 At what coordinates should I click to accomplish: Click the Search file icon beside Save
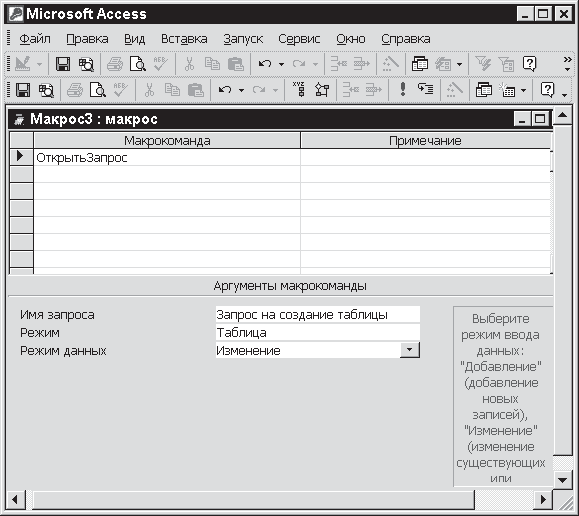[47, 89]
